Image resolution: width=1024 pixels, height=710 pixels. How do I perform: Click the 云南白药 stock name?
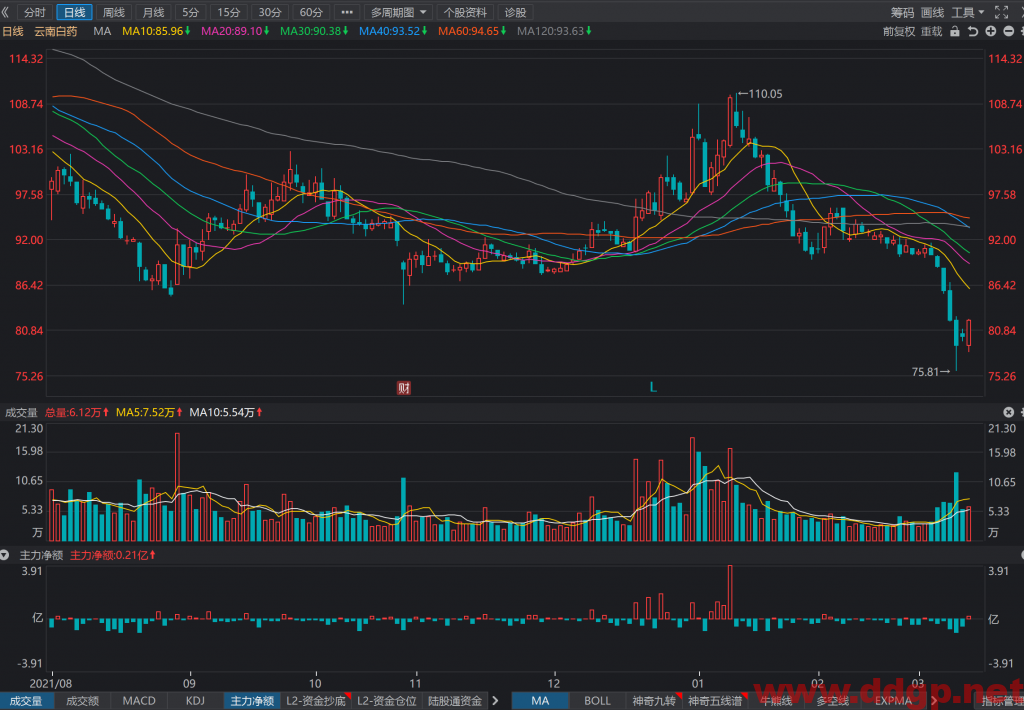56,31
